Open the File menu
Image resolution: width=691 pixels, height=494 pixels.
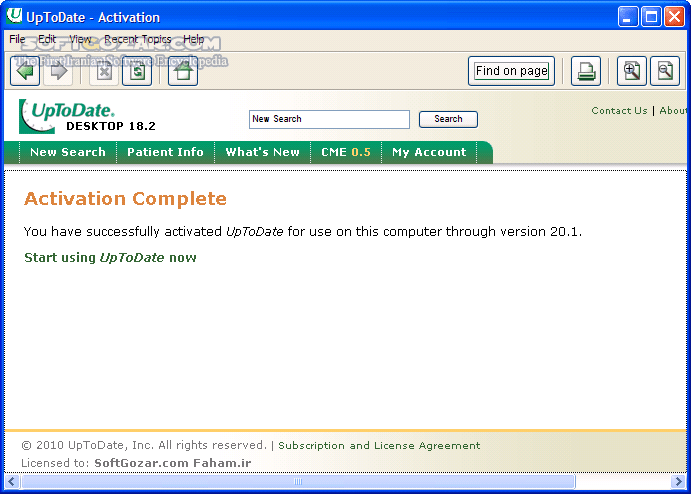tap(17, 39)
